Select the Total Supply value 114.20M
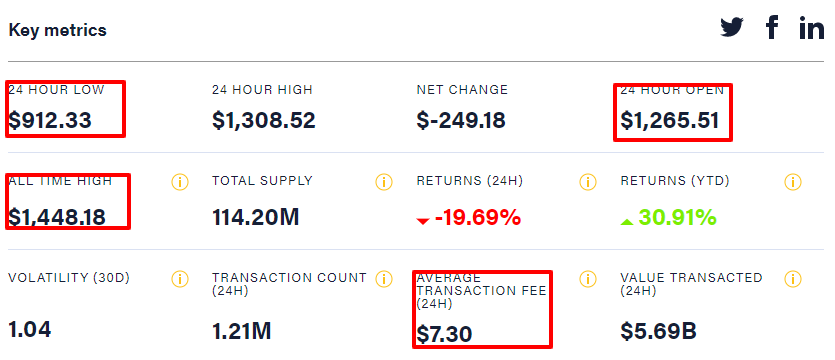The width and height of the screenshot is (835, 360). tap(256, 217)
